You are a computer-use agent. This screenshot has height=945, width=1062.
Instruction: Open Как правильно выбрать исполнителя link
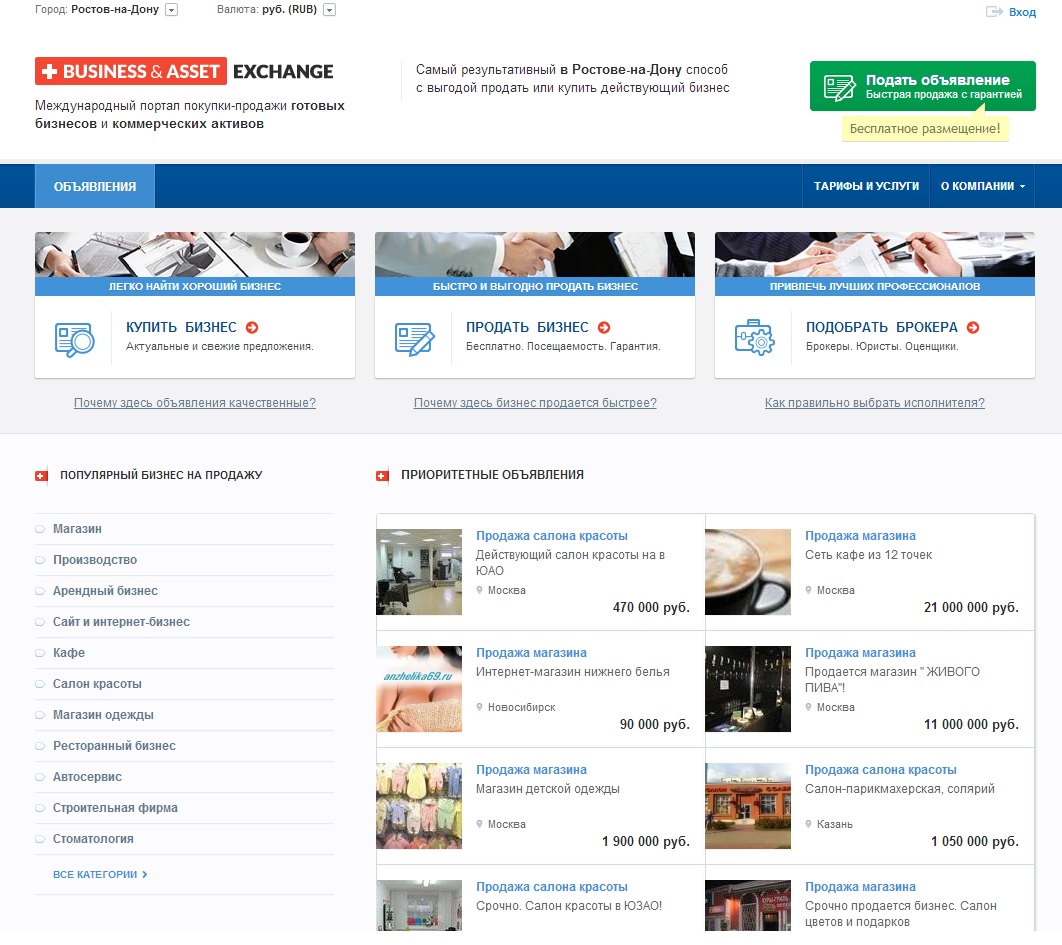point(874,402)
